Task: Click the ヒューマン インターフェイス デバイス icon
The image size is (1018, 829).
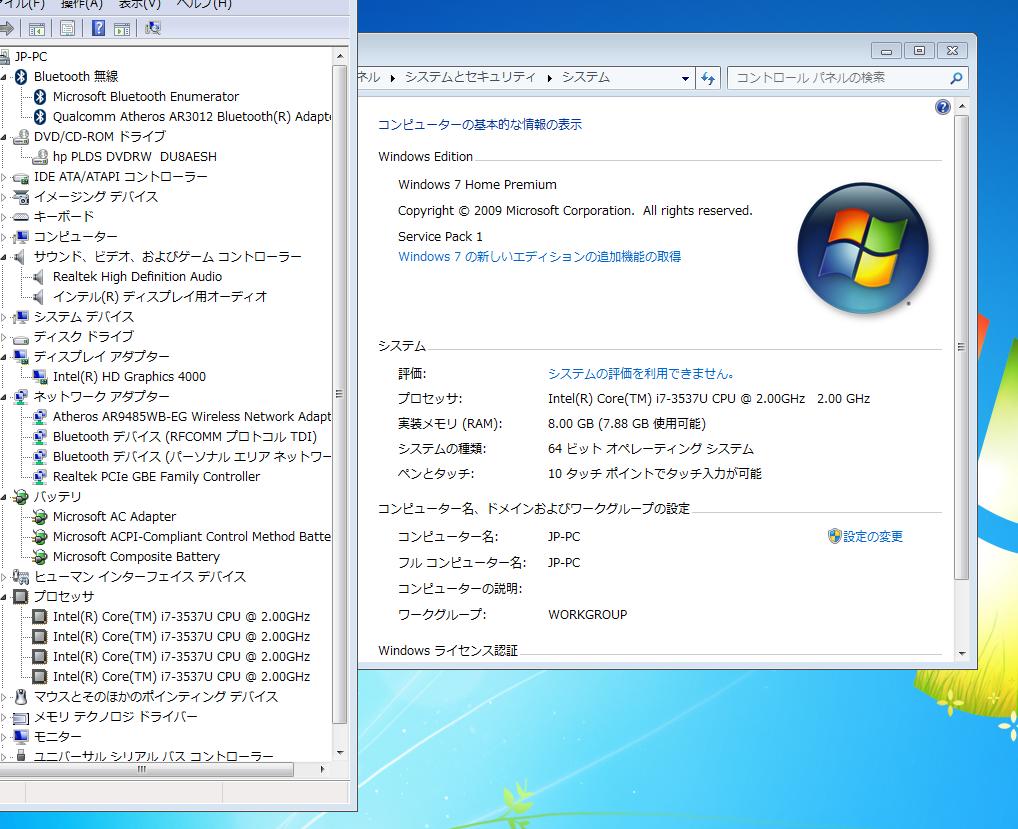Action: pyautogui.click(x=21, y=576)
